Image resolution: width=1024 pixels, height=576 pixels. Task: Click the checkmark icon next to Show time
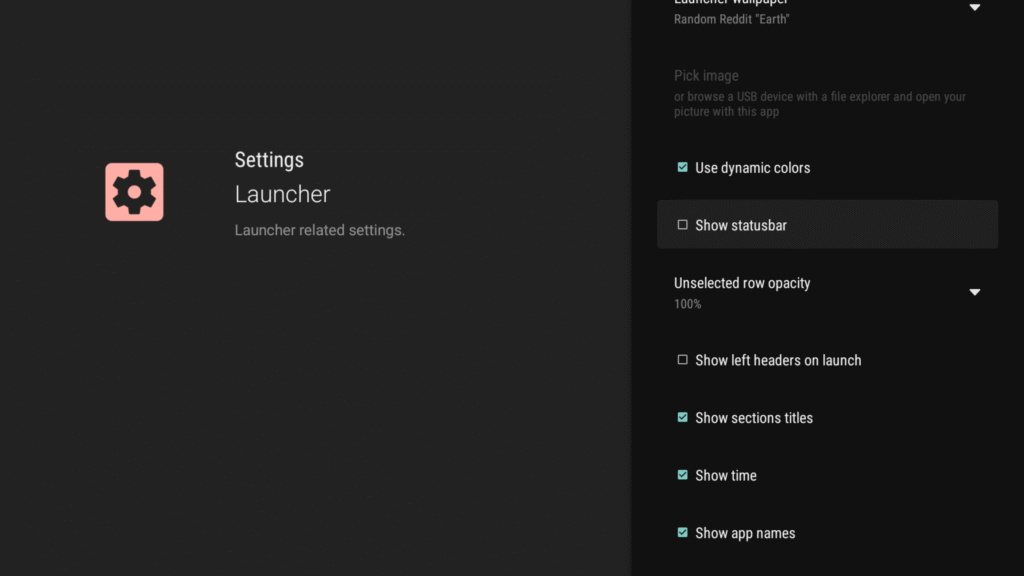[x=682, y=475]
